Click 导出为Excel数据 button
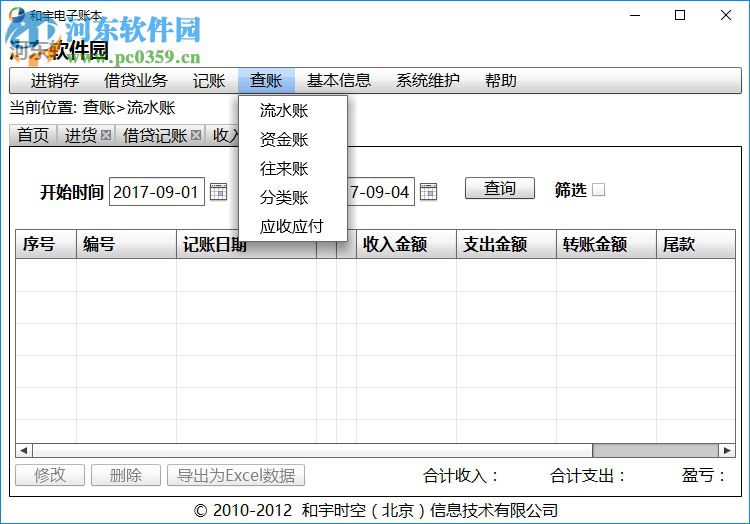750x524 pixels. coord(236,475)
